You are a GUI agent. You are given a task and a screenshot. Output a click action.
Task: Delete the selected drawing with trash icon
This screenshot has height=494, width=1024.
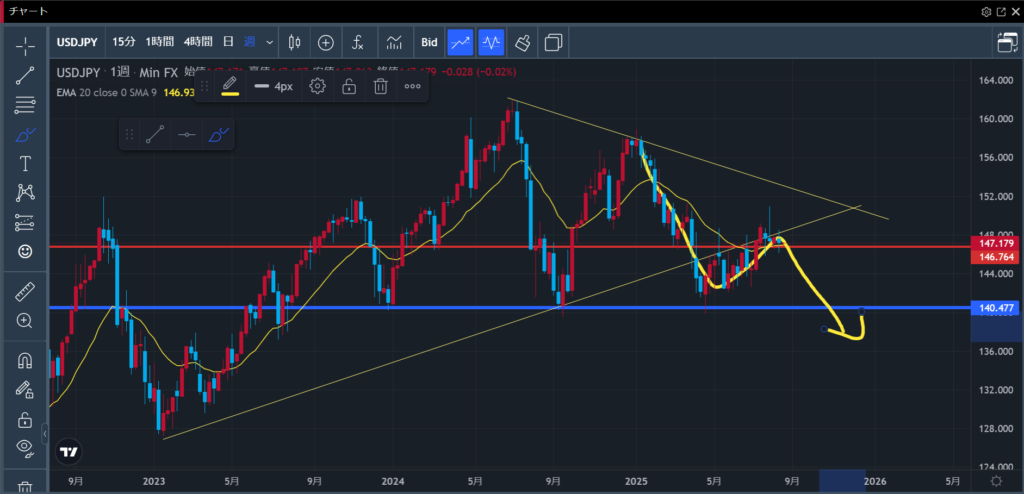tap(381, 86)
